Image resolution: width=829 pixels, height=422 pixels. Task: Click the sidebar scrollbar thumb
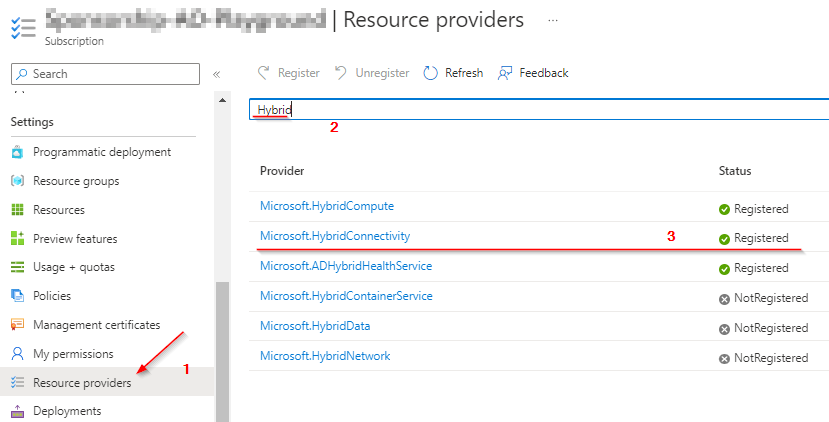[x=223, y=351]
